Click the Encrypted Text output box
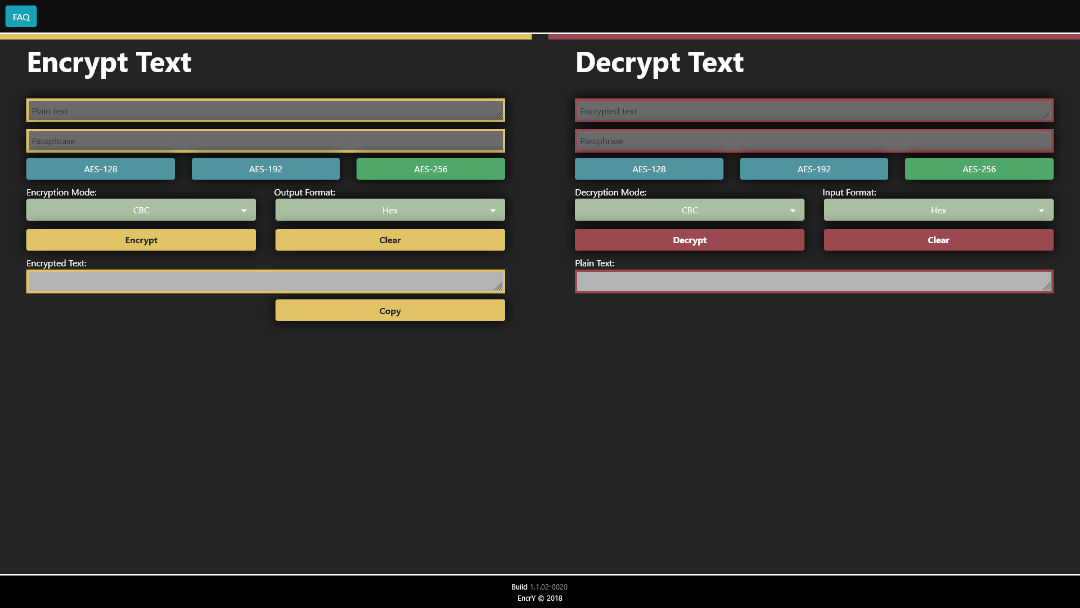The height and width of the screenshot is (608, 1080). [x=265, y=282]
